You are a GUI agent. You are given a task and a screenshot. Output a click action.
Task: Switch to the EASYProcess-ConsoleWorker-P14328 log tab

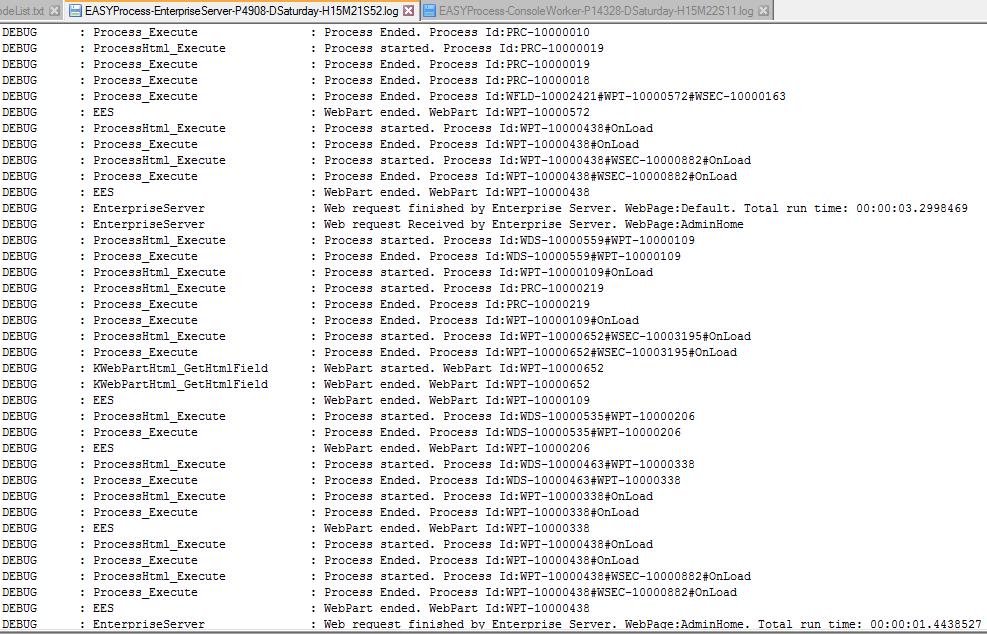[595, 11]
